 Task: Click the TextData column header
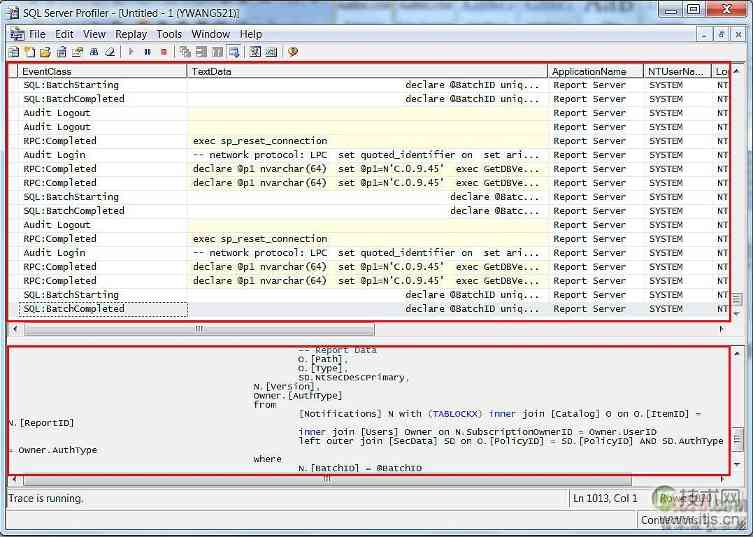coord(367,72)
